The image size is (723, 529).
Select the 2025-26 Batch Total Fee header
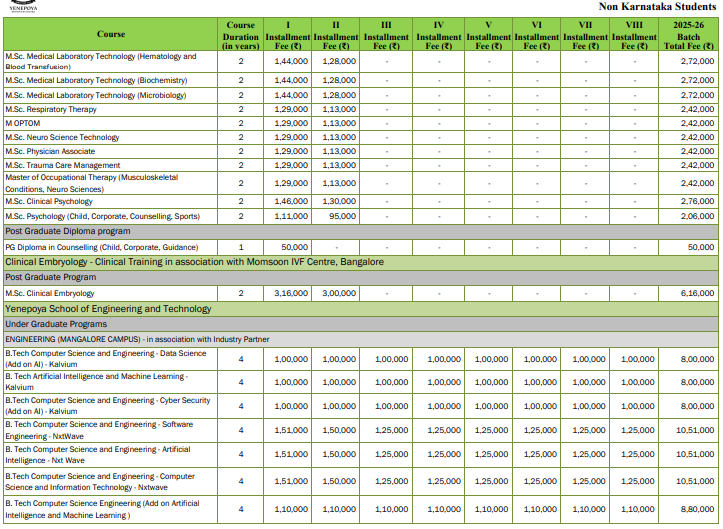coord(688,35)
